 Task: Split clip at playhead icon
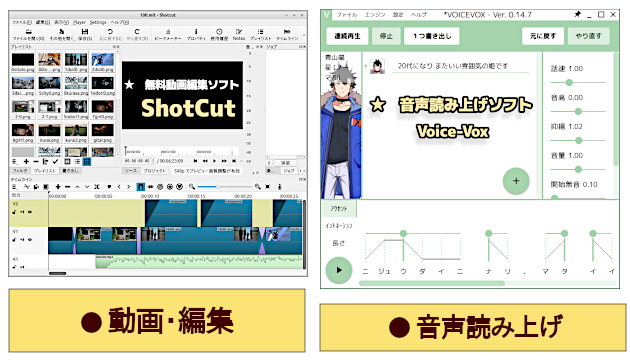[97, 187]
